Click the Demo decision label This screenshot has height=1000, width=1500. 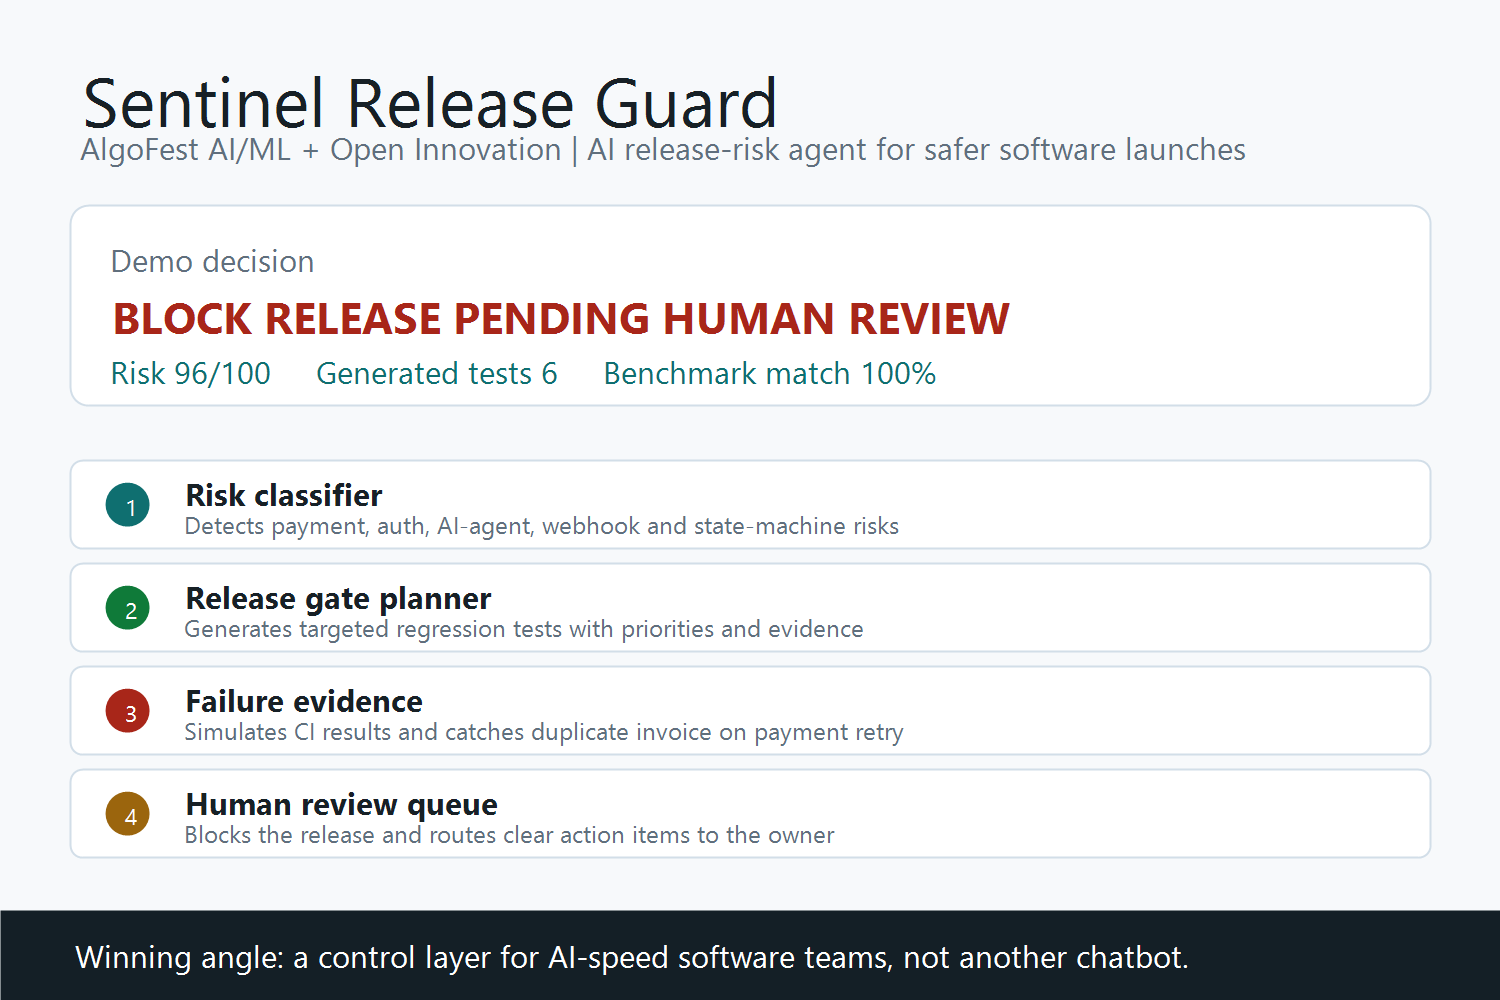213,261
